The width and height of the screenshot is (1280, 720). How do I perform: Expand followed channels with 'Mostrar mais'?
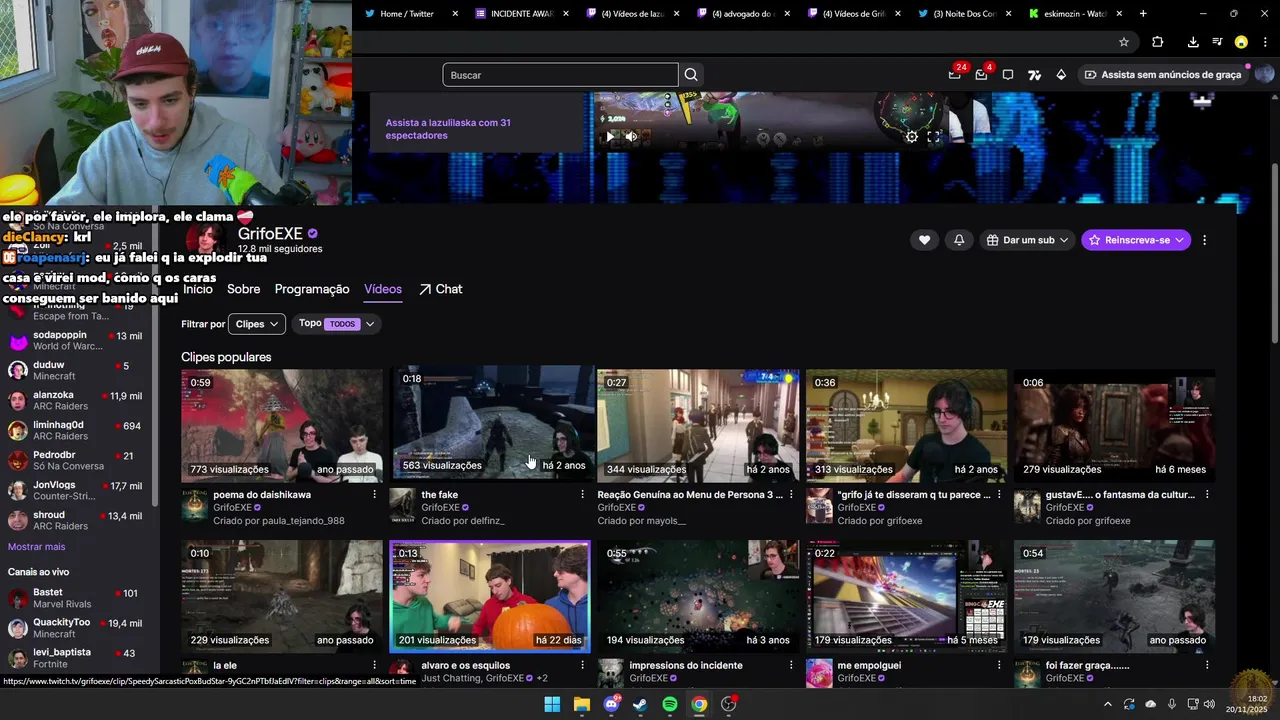(36, 547)
